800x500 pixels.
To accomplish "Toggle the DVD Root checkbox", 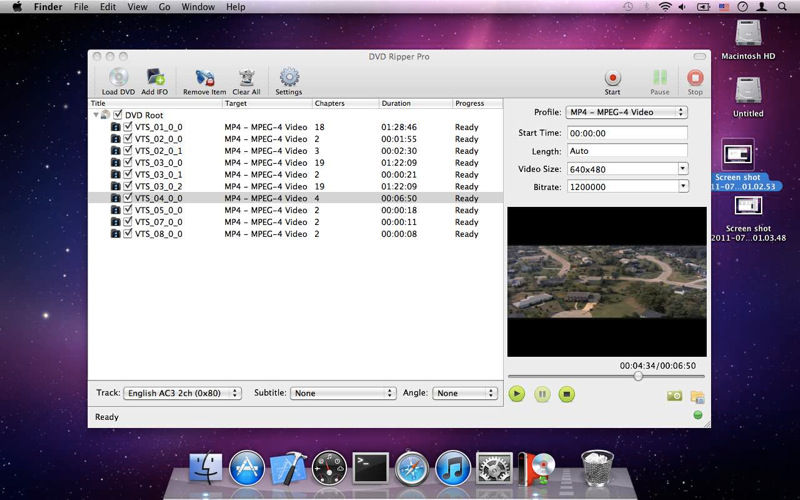I will [118, 115].
